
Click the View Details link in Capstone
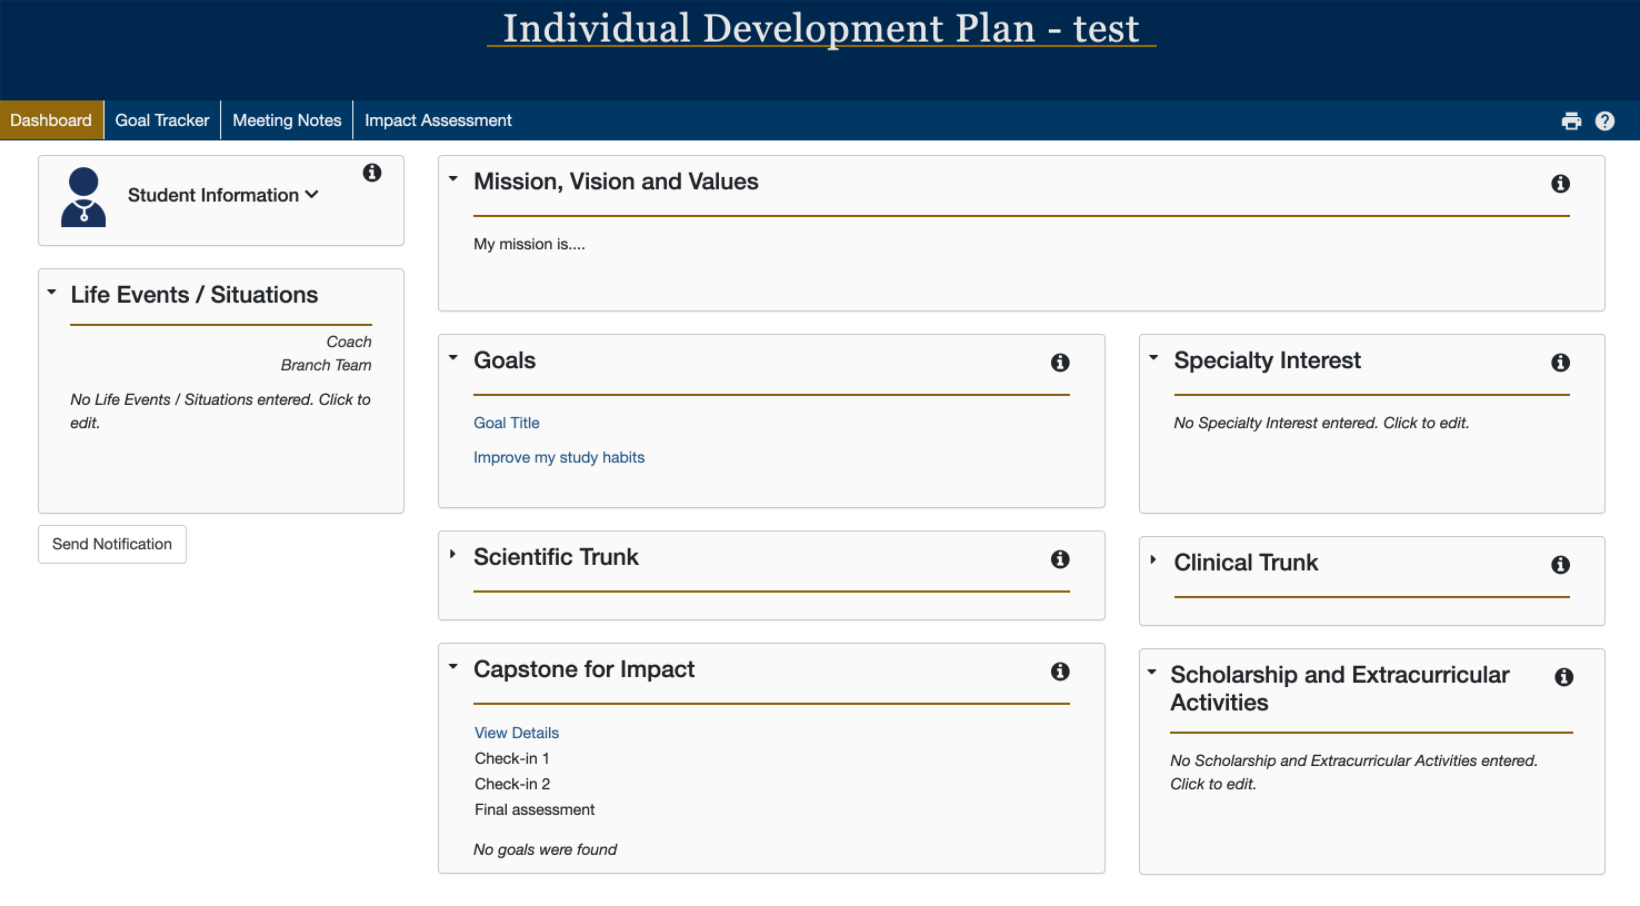[516, 733]
